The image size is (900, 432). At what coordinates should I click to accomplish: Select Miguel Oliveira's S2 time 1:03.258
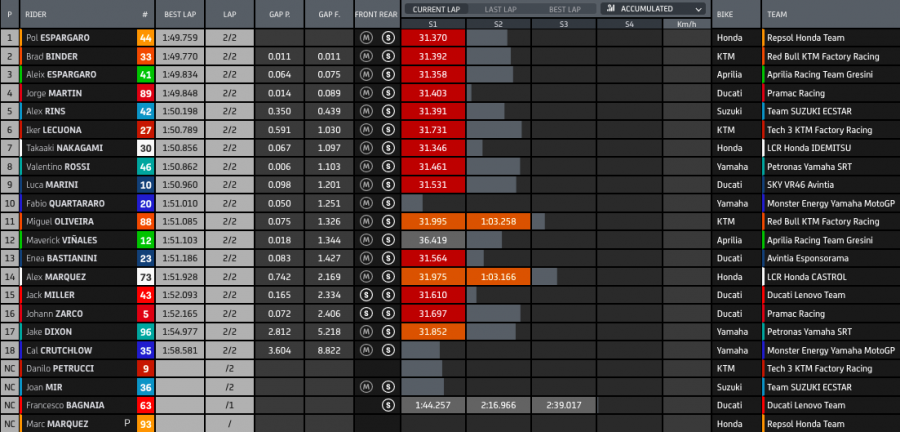[x=497, y=221]
